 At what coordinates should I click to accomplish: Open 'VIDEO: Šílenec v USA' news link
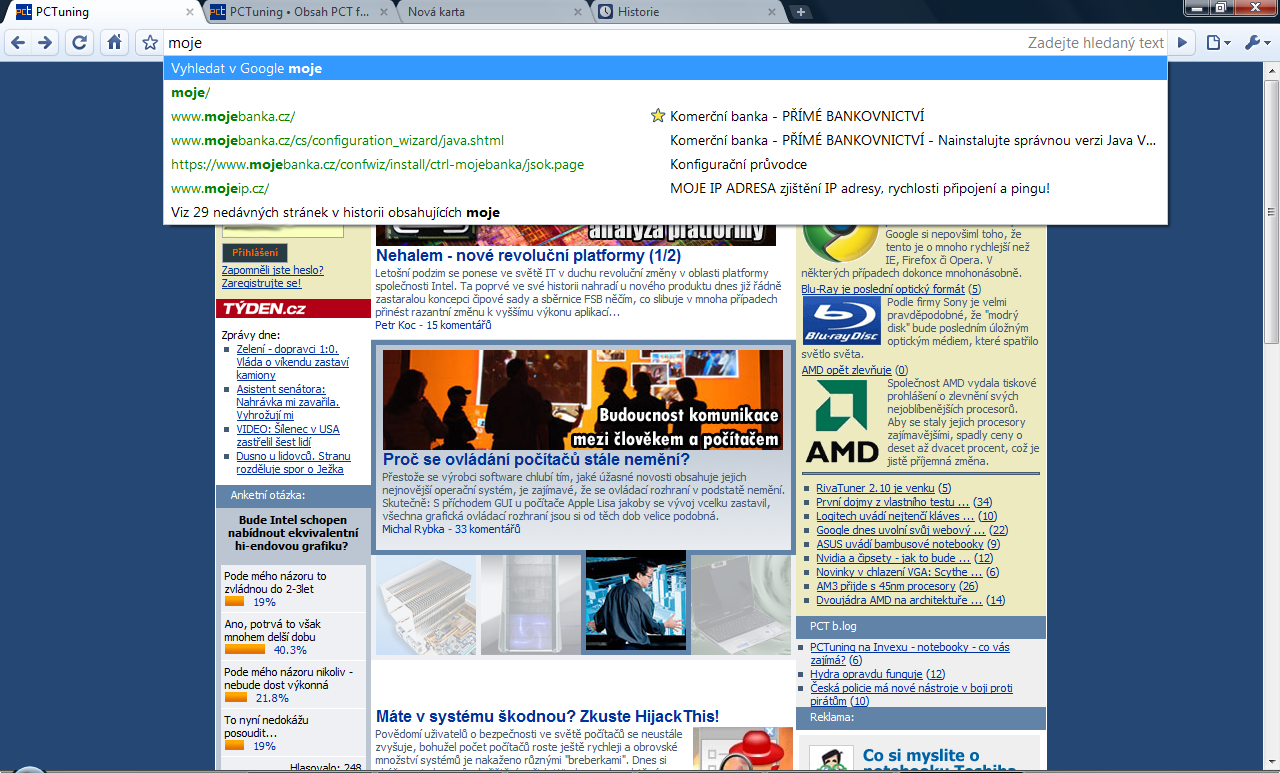[288, 435]
